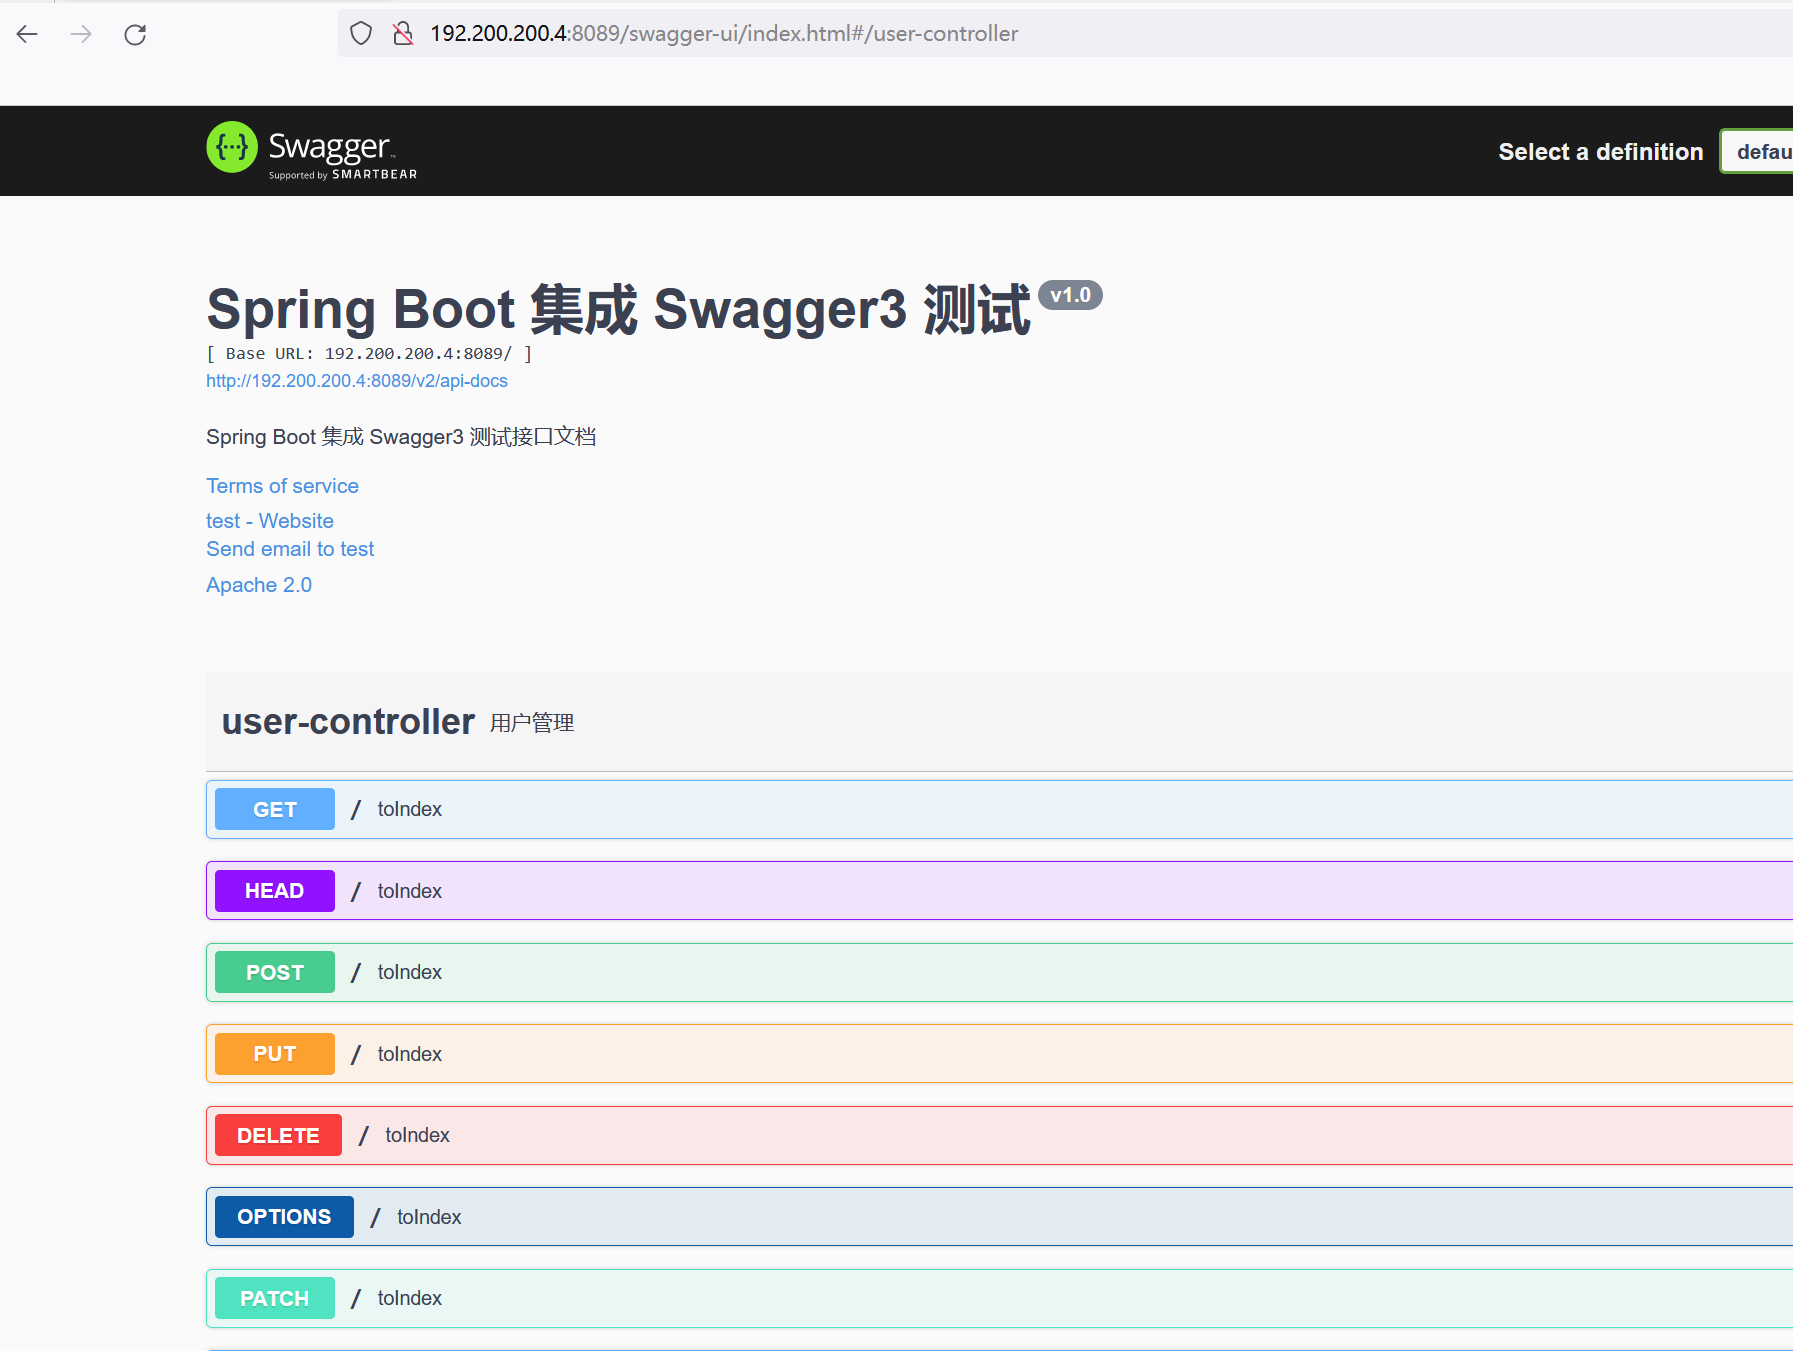Click the Apache 2.0 license link
Viewport: 1793px width, 1351px height.
[259, 585]
